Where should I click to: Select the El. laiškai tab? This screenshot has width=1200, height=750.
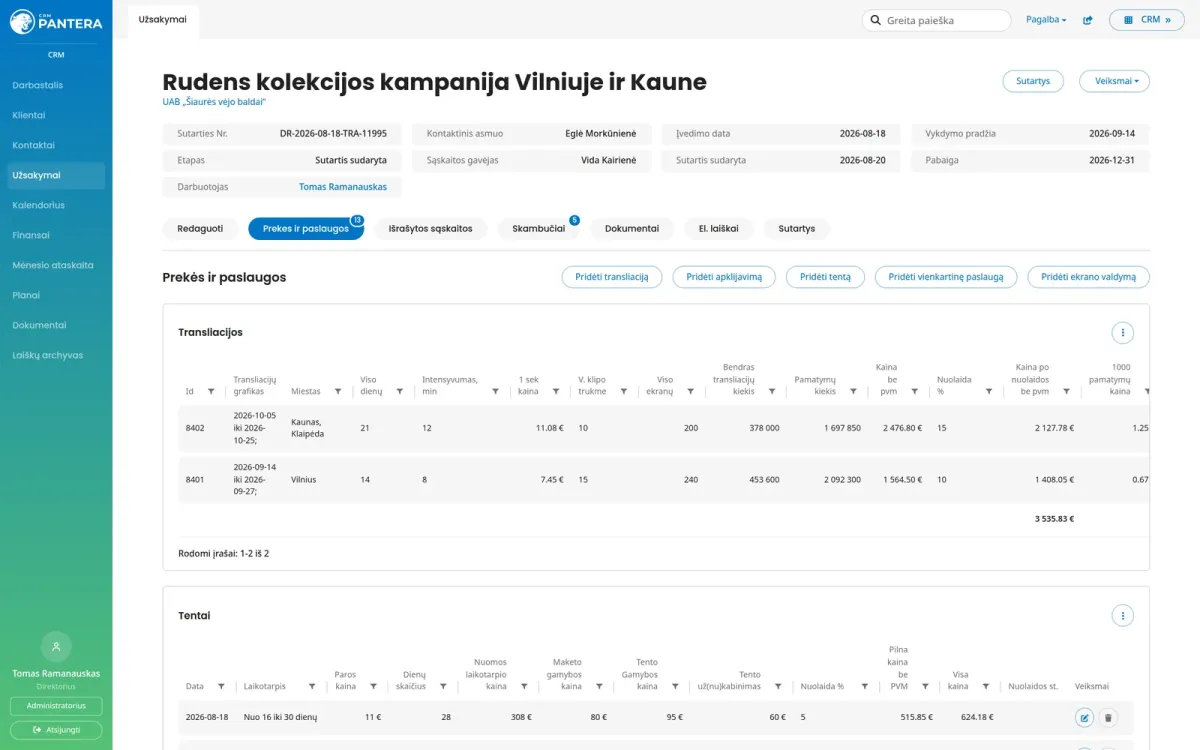718,229
